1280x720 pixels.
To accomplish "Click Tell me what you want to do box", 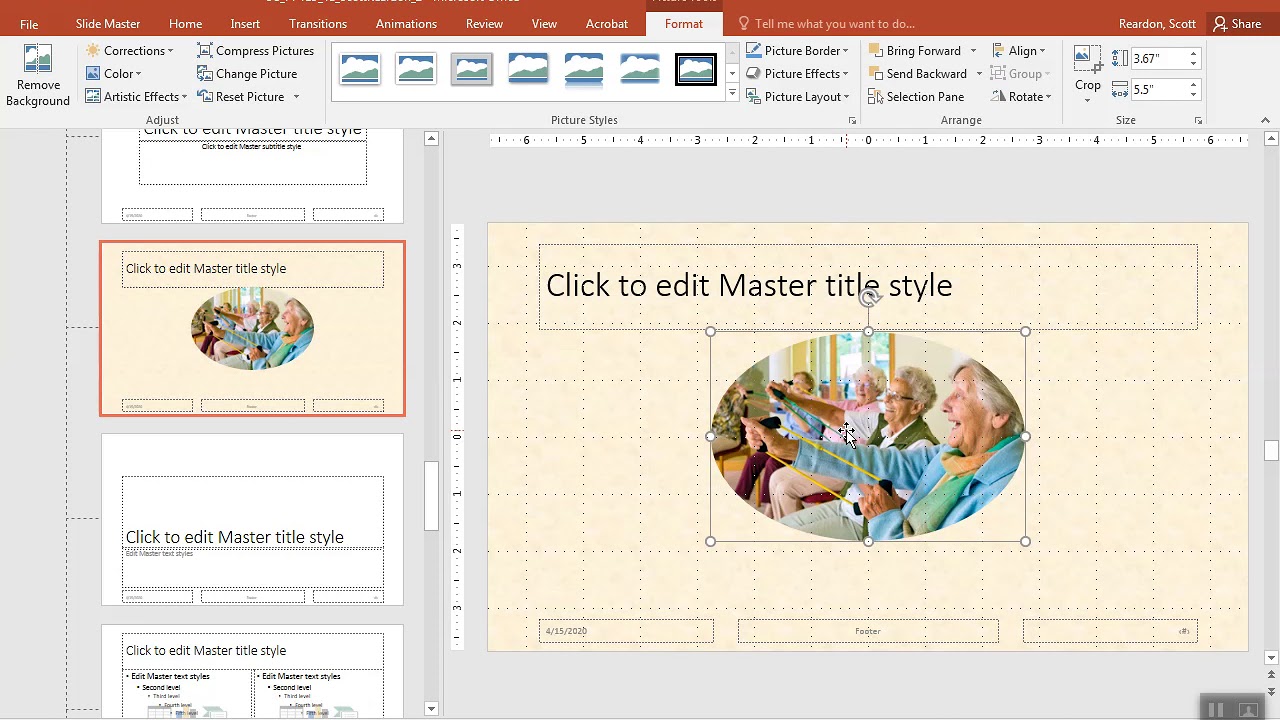I will coord(826,24).
